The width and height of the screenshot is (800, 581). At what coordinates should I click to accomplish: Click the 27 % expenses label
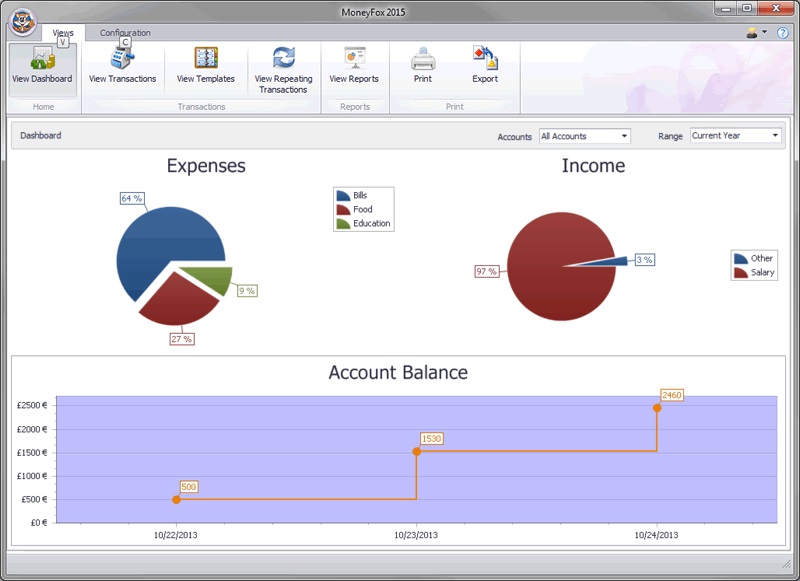click(182, 339)
